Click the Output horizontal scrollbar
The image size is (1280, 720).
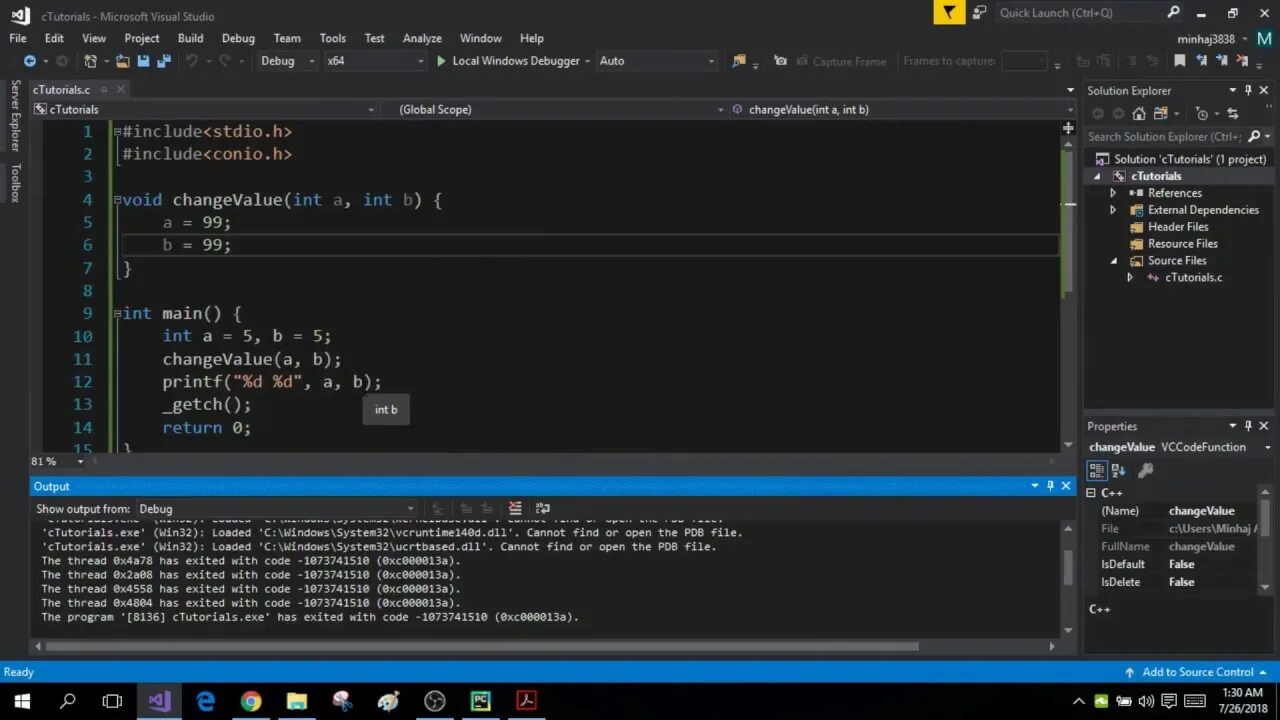[482, 646]
